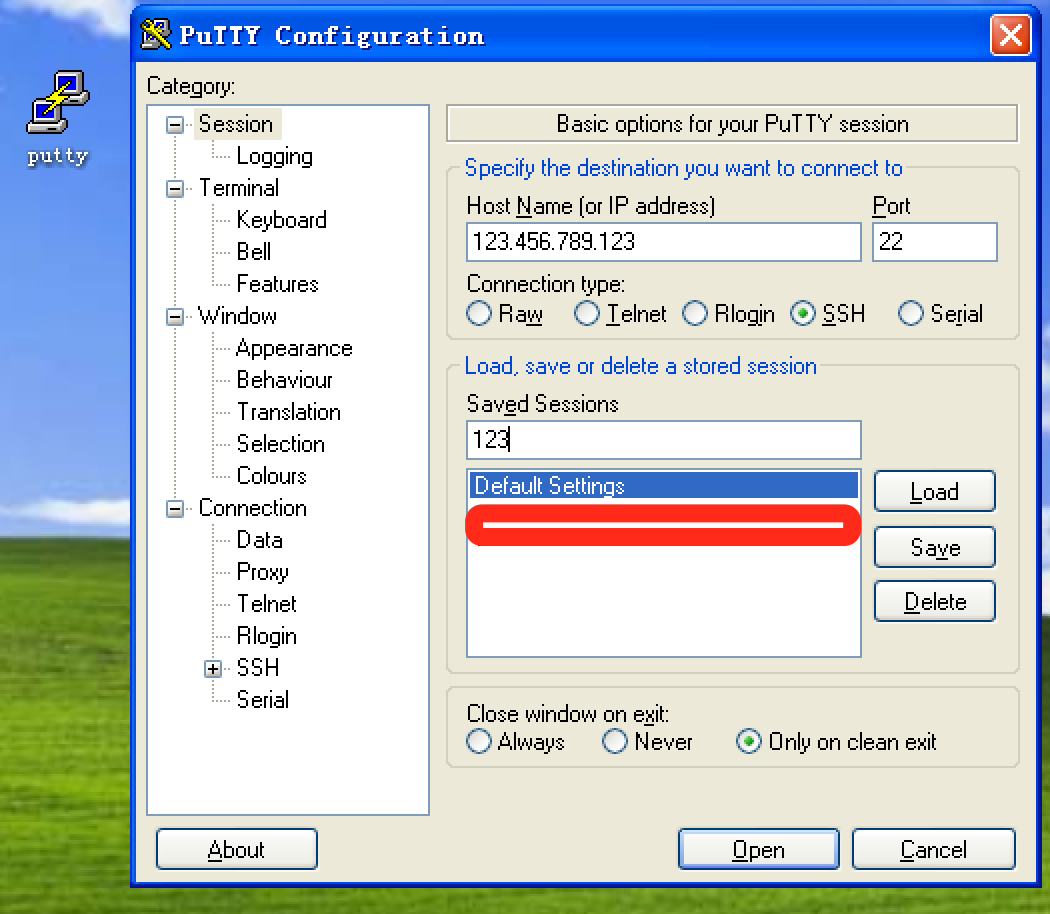Expand the SSH tree node

pyautogui.click(x=213, y=668)
